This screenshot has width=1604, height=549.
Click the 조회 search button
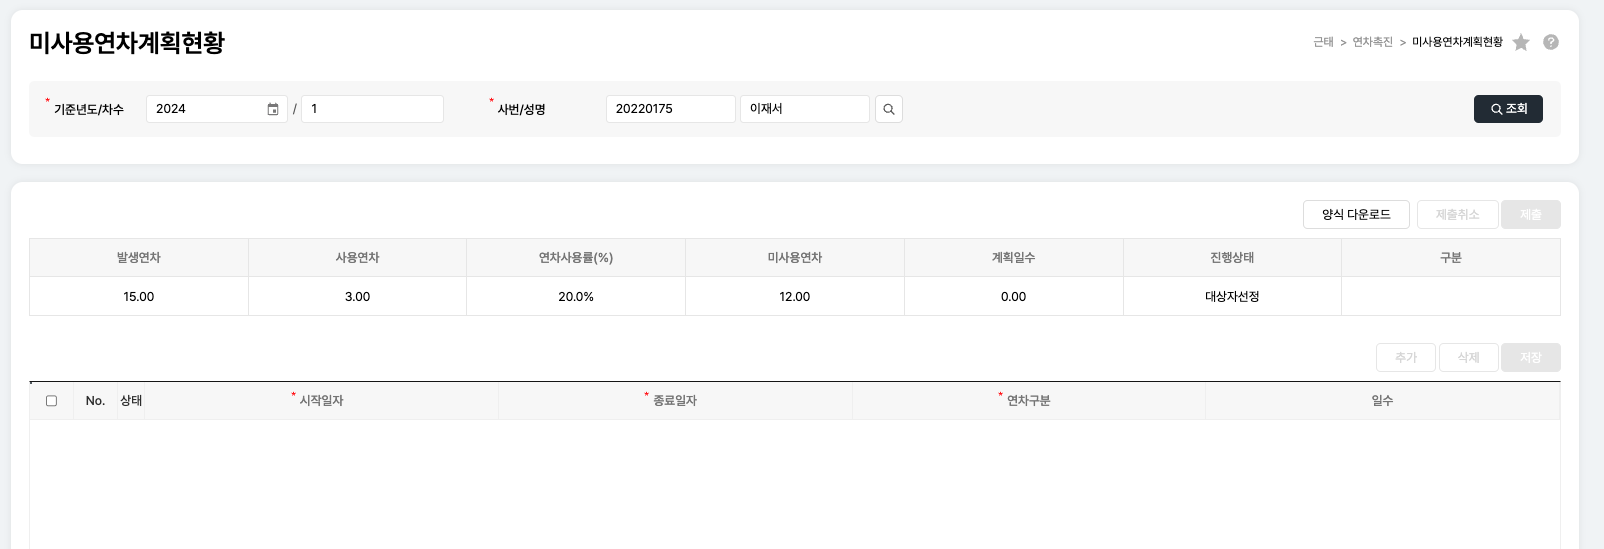(1508, 109)
